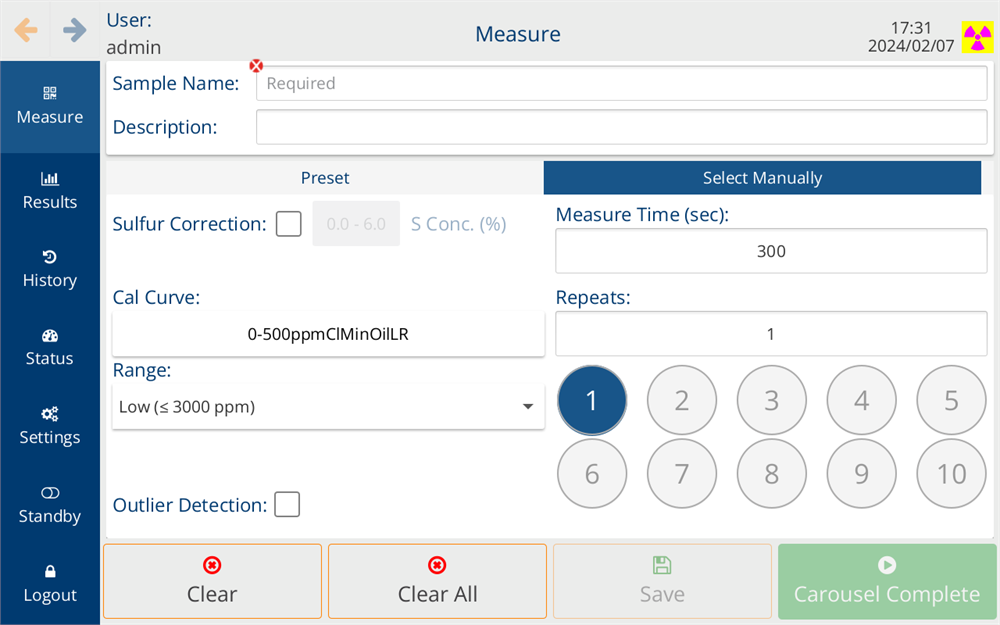Log out using the Logout lock

tap(50, 584)
